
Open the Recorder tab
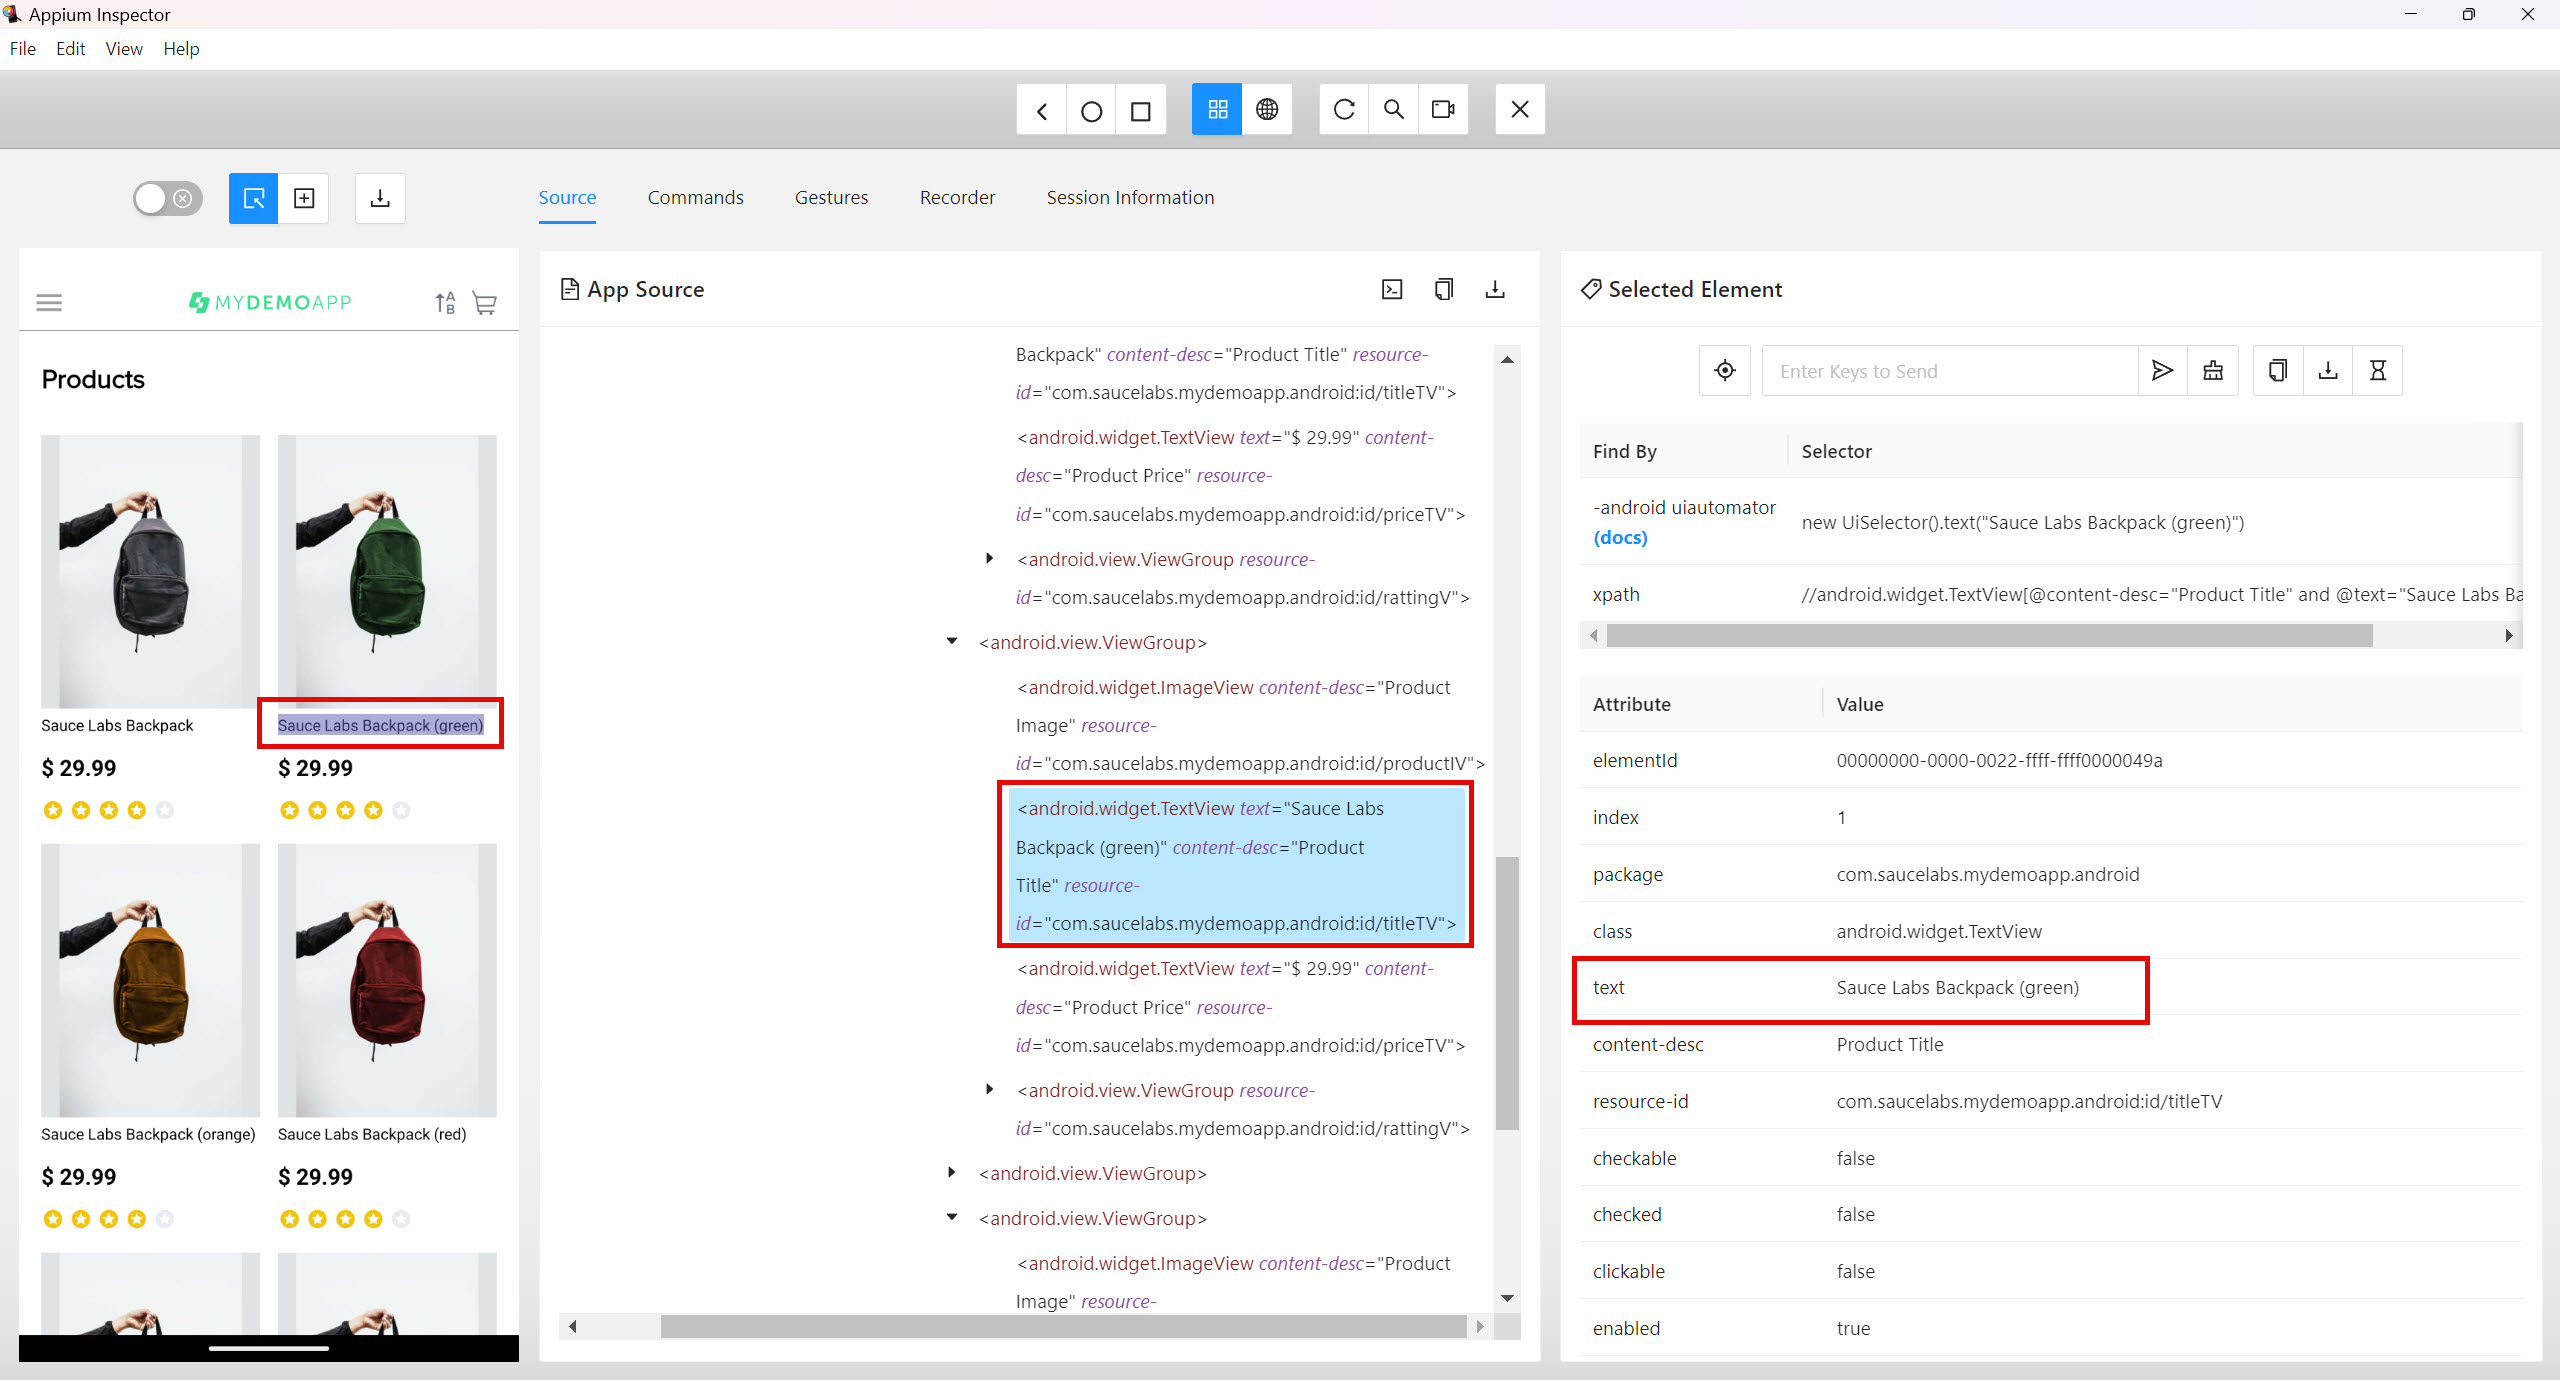[x=957, y=198]
